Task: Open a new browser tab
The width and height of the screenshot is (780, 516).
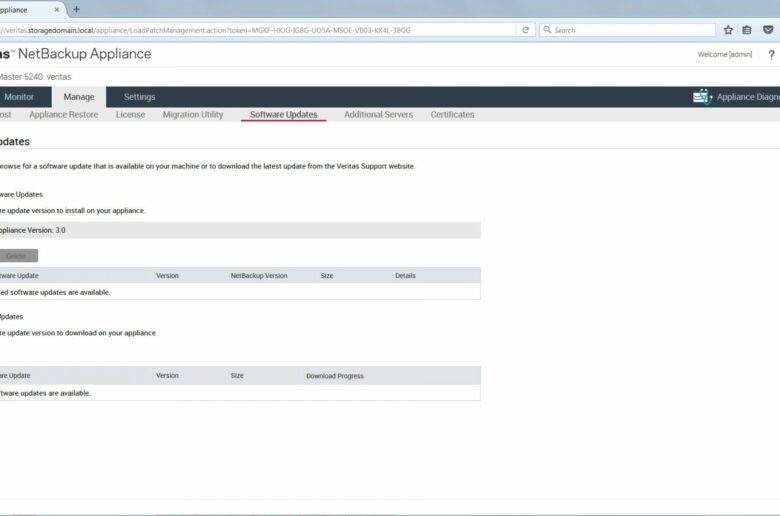Action: click(76, 9)
